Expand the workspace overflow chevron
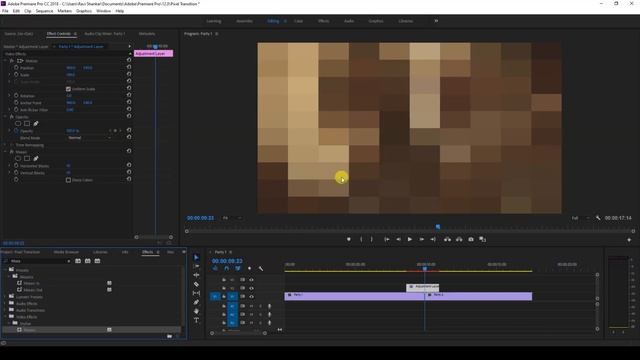Image resolution: width=640 pixels, height=360 pixels. 436,21
